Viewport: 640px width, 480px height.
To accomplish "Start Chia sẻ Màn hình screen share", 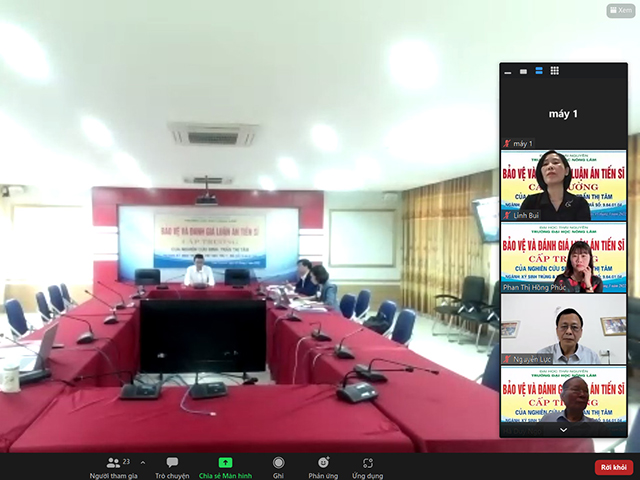I will [225, 467].
